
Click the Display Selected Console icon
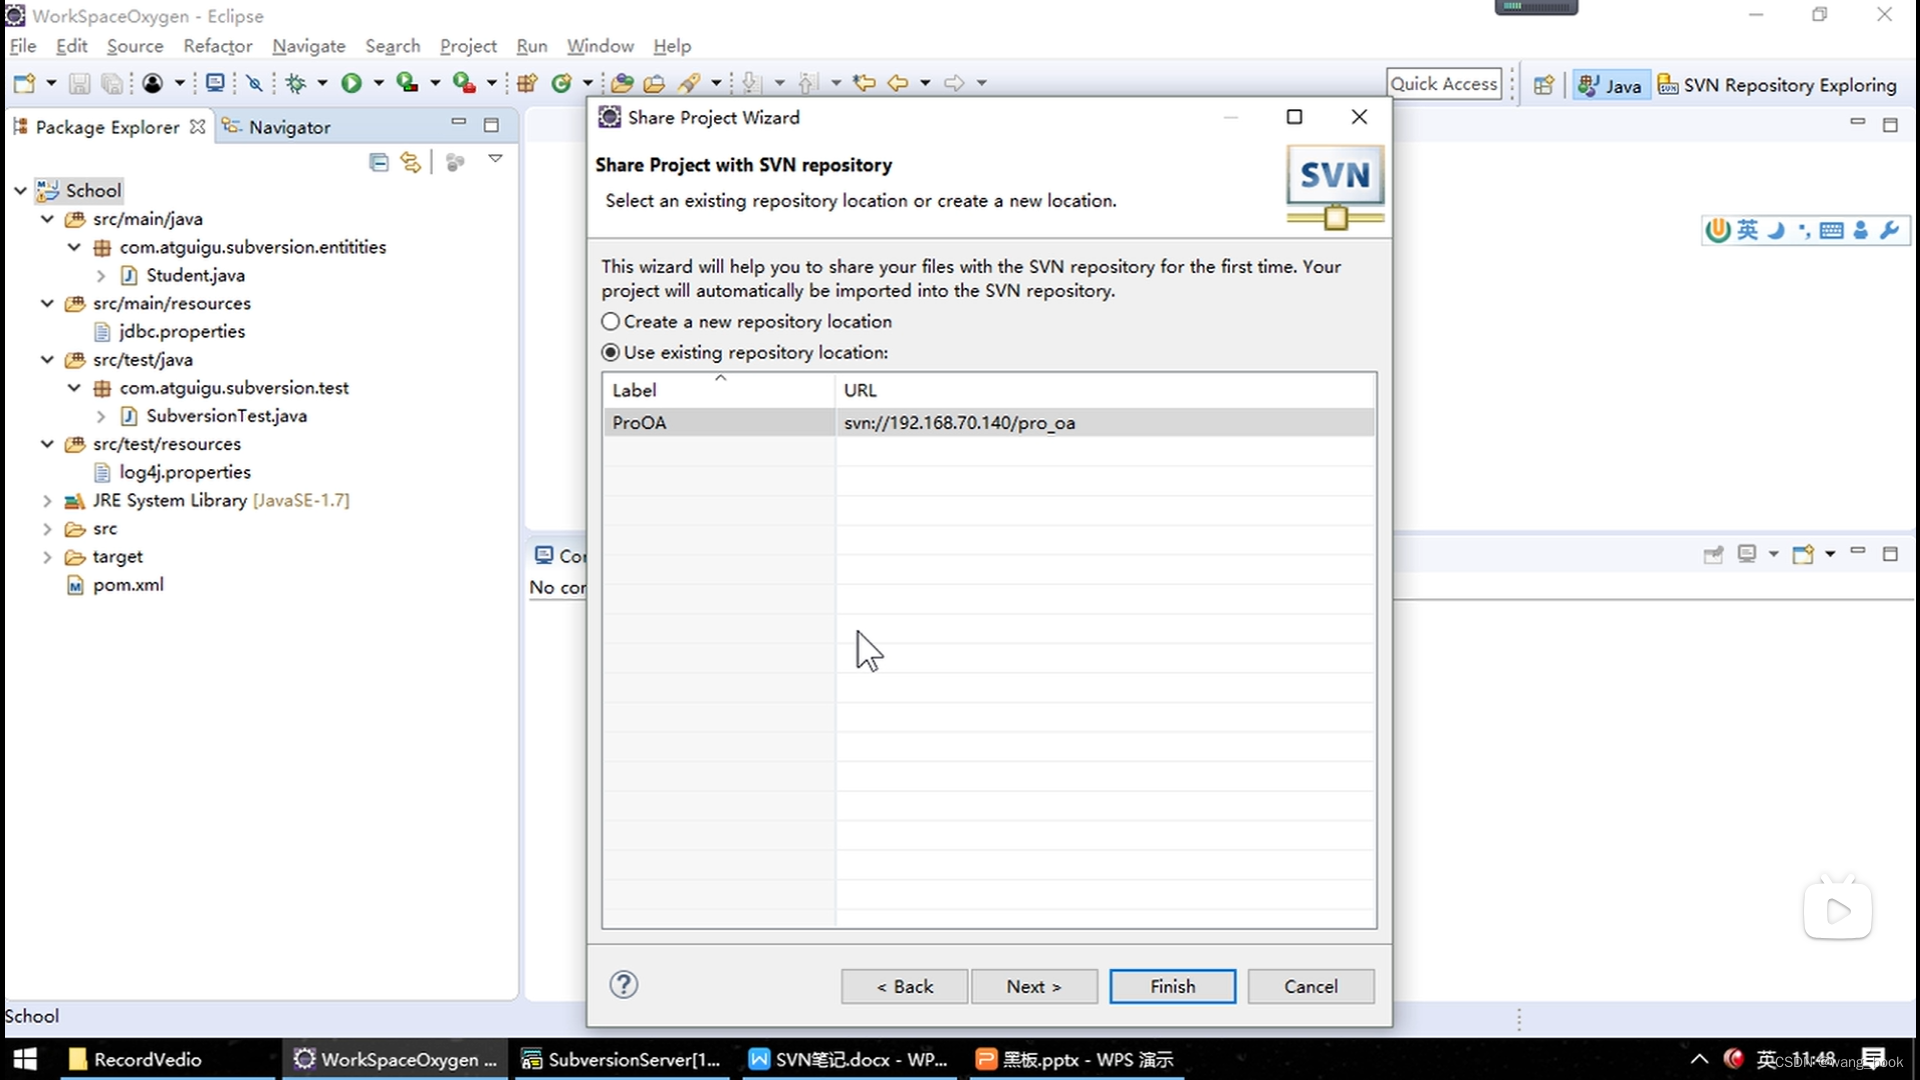coord(1747,554)
